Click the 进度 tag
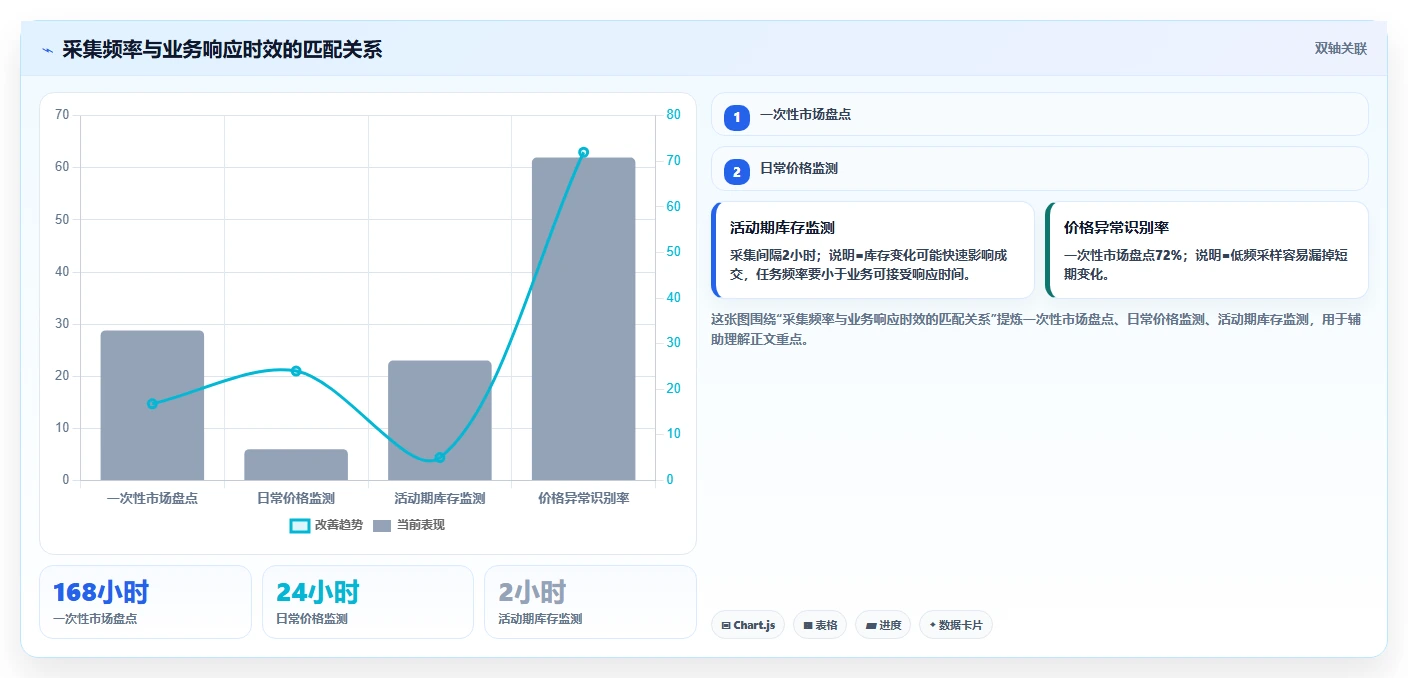 [883, 625]
